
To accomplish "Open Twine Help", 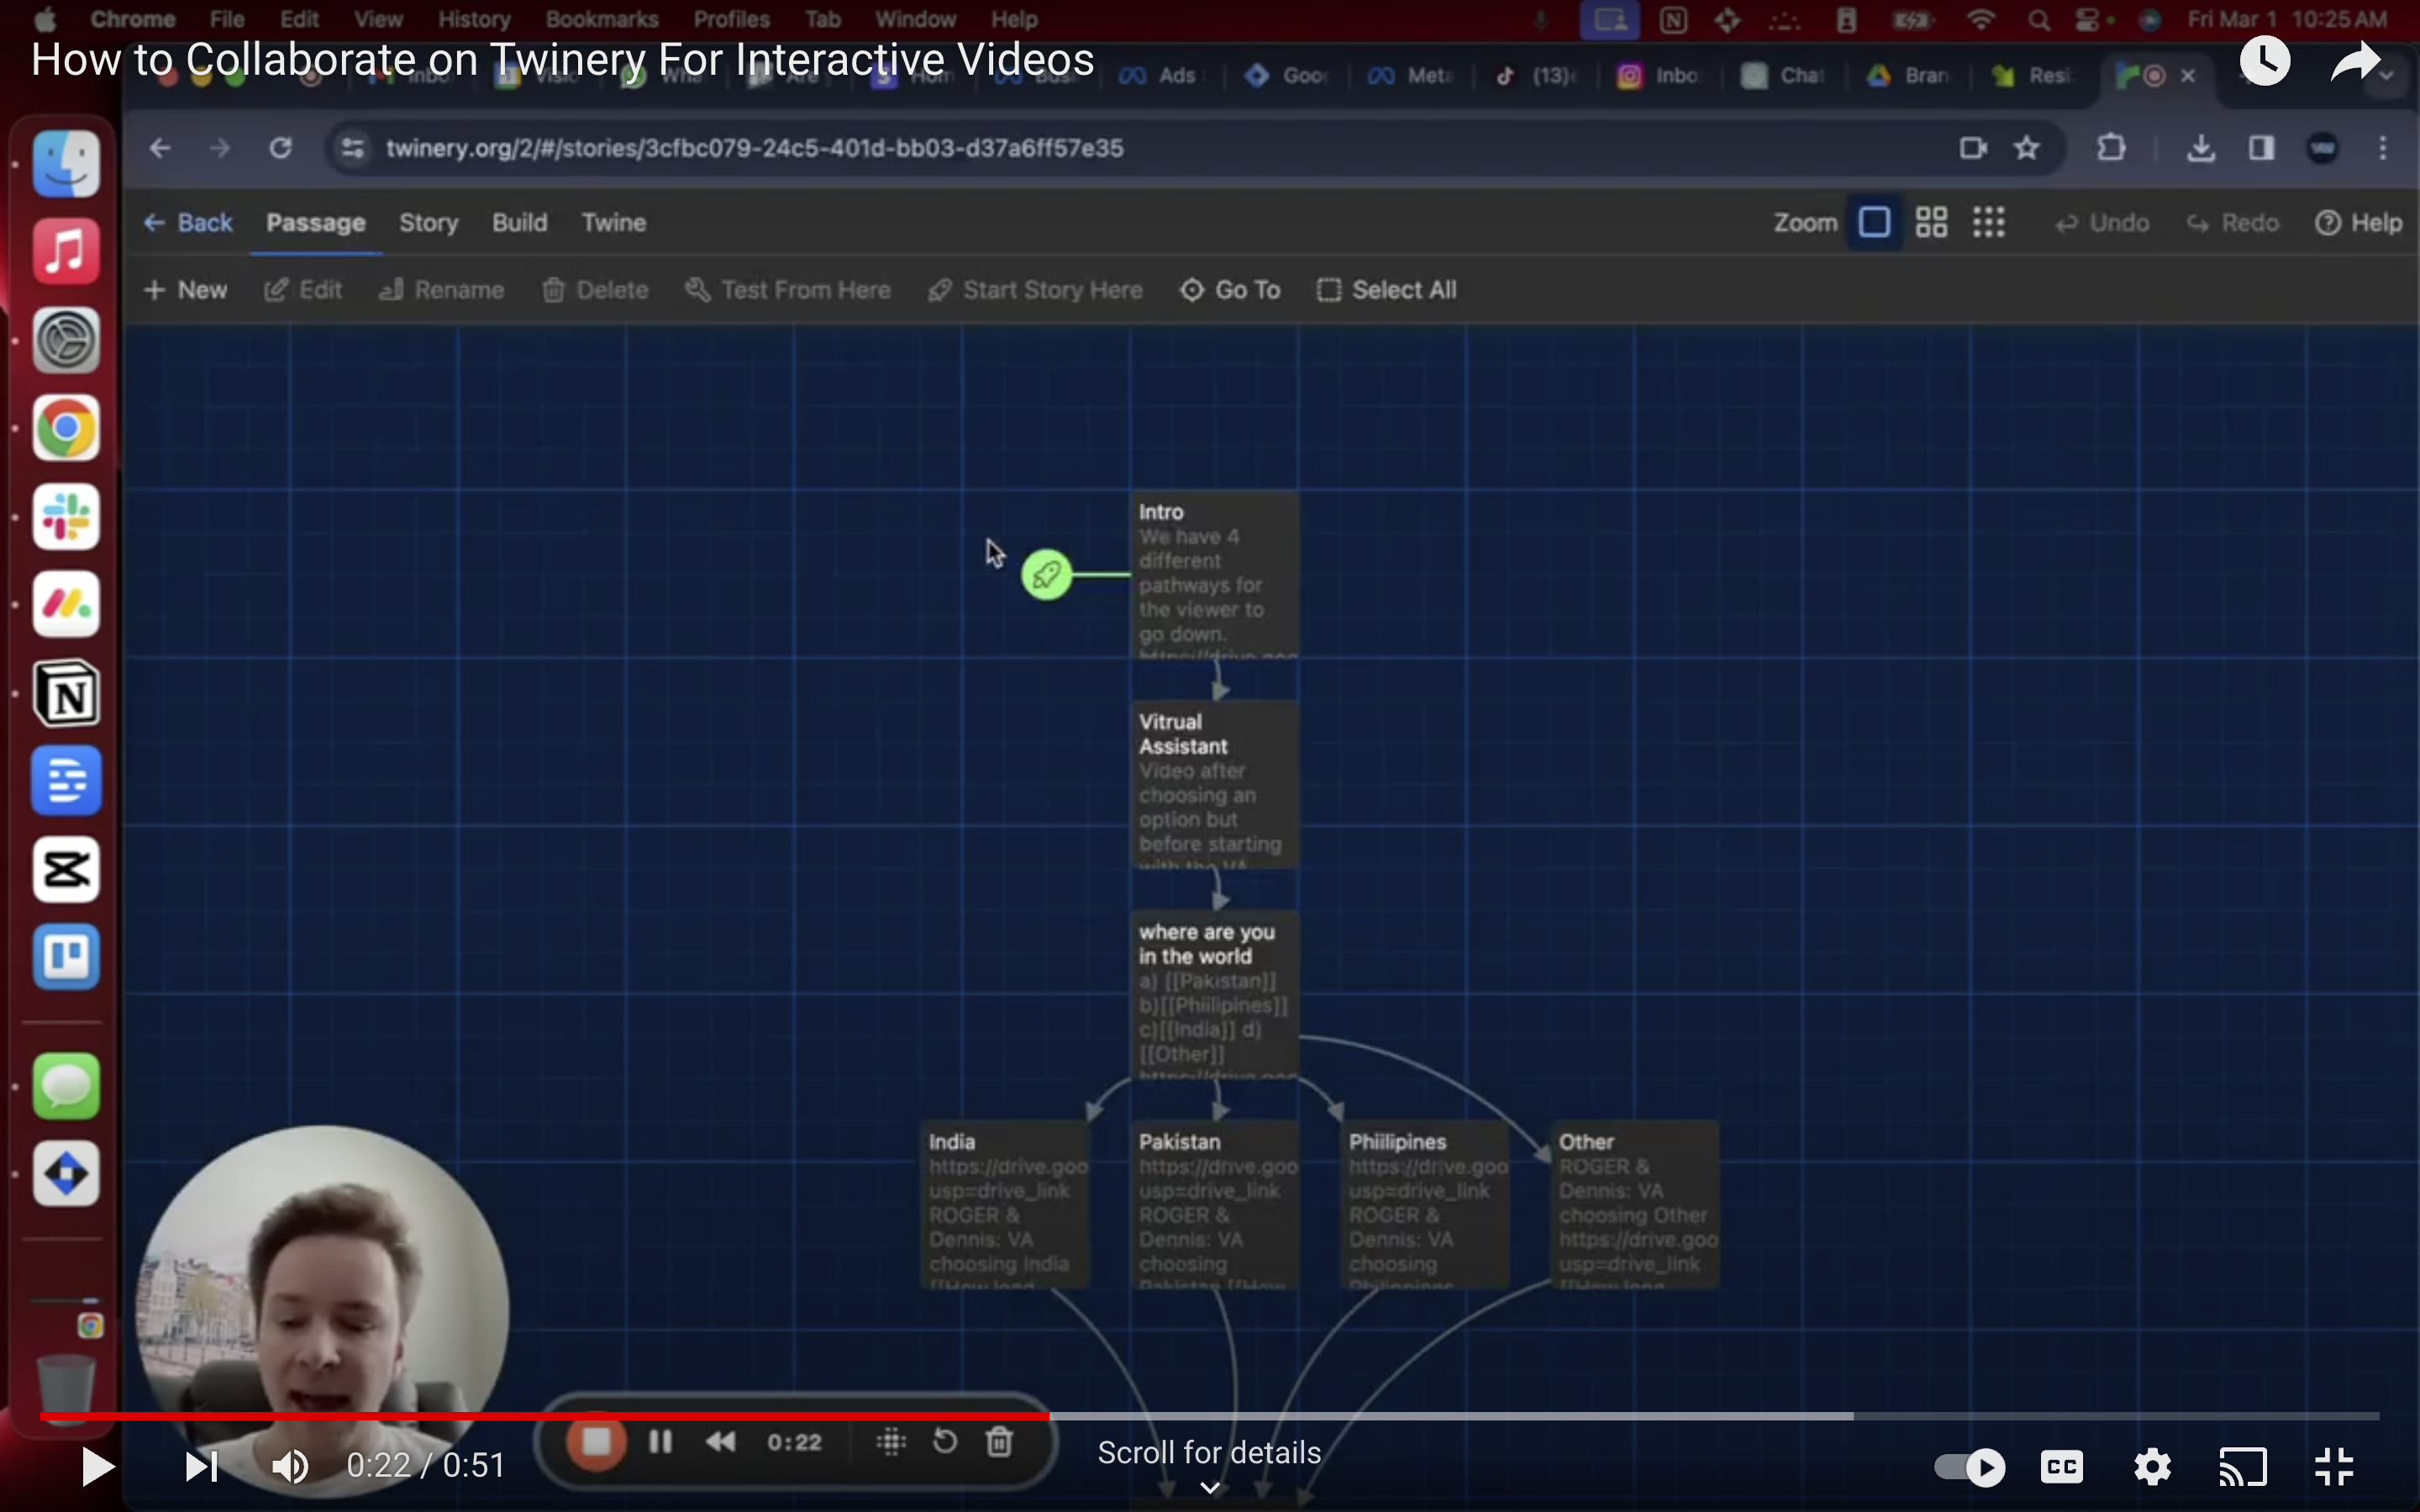I will 2357,223.
